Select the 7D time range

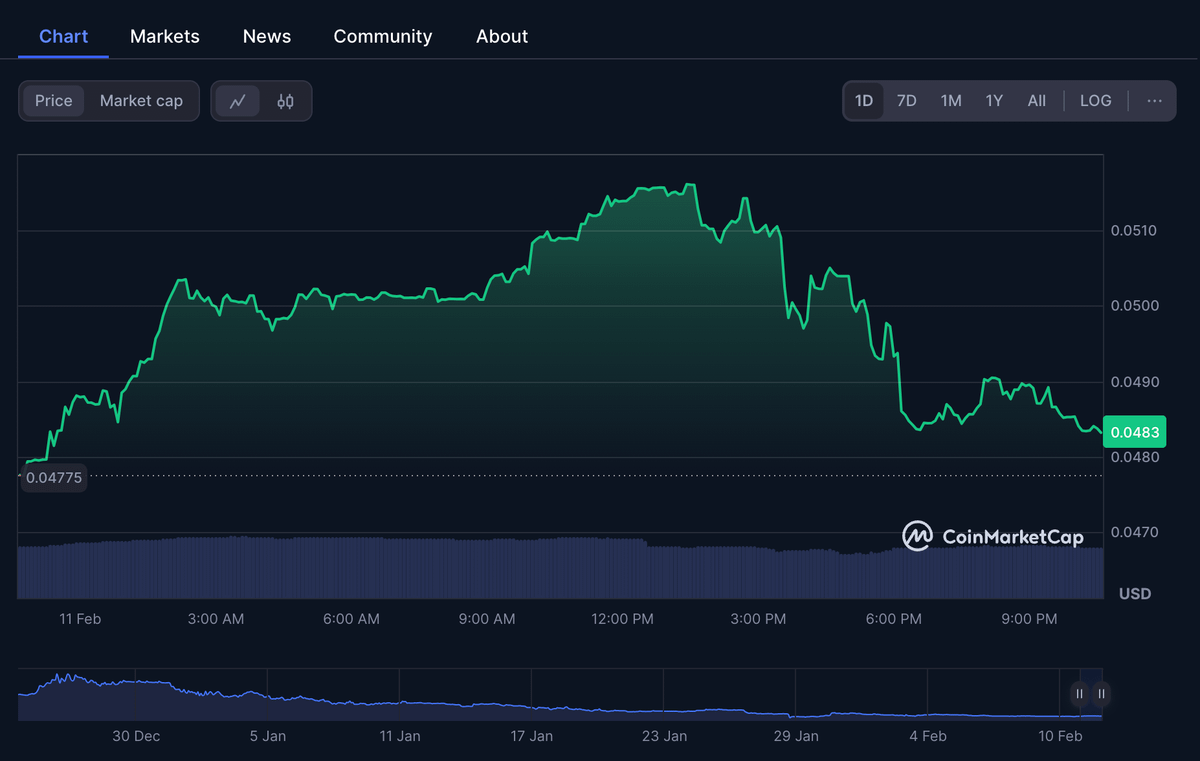pyautogui.click(x=907, y=101)
